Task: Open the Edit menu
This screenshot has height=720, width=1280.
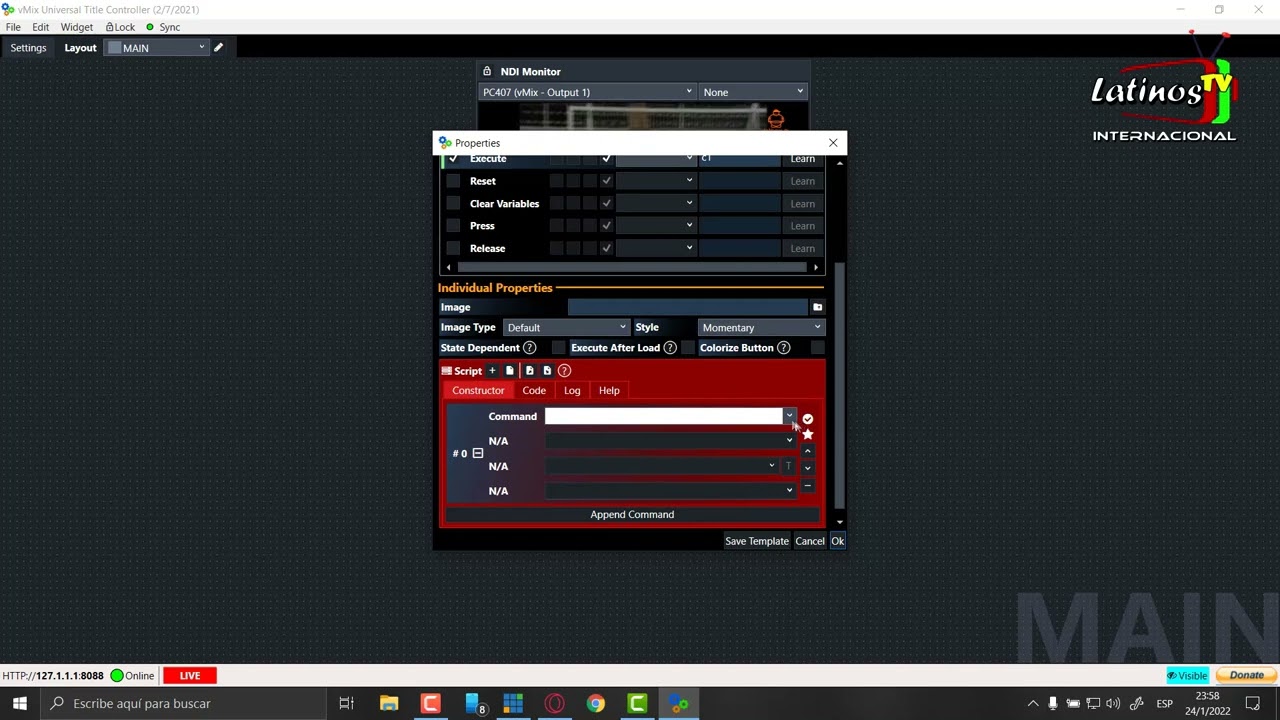Action: click(x=40, y=27)
